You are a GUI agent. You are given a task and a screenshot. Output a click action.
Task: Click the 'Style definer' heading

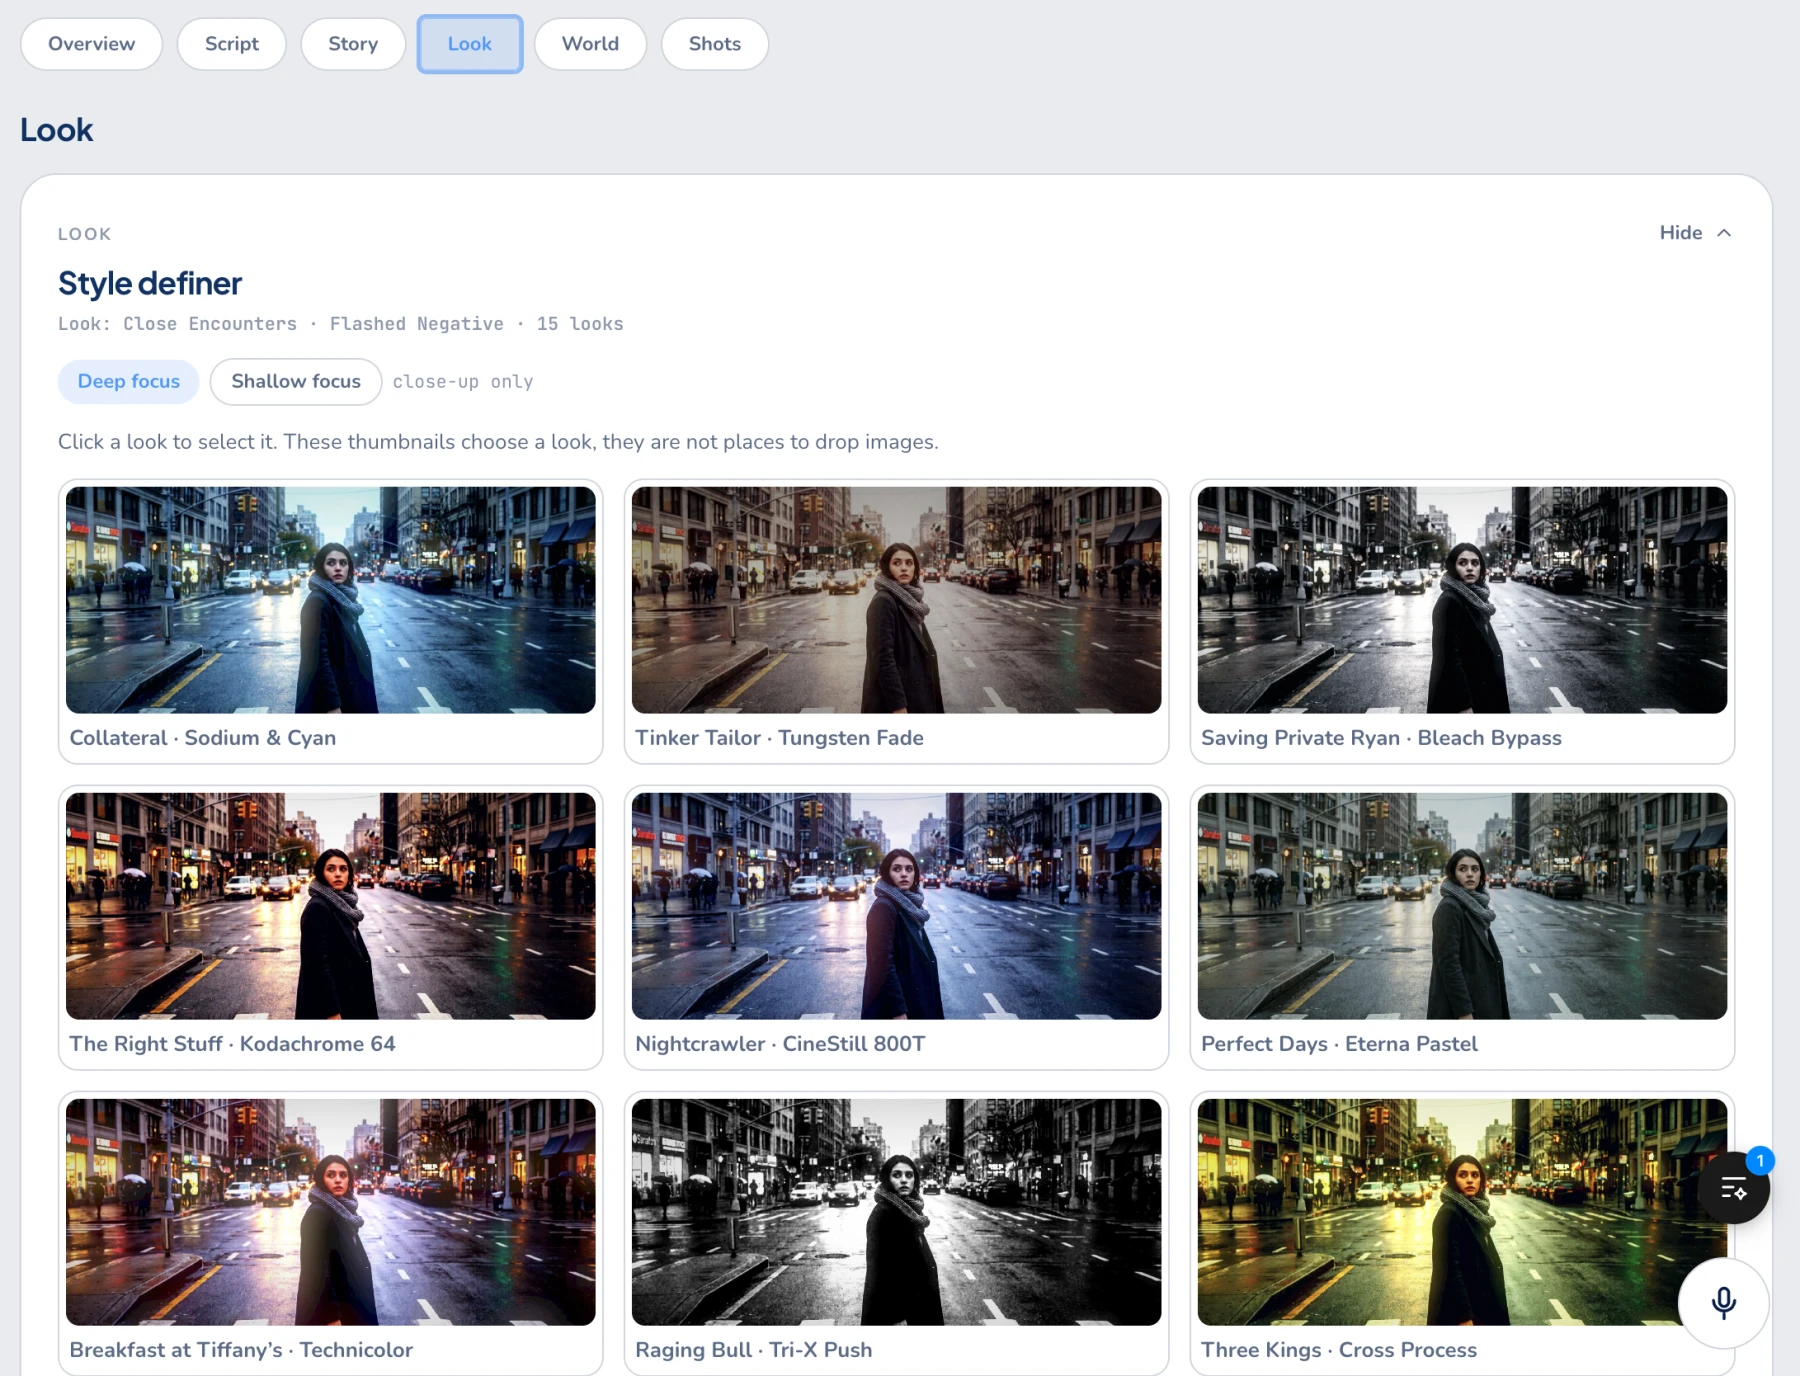(150, 284)
